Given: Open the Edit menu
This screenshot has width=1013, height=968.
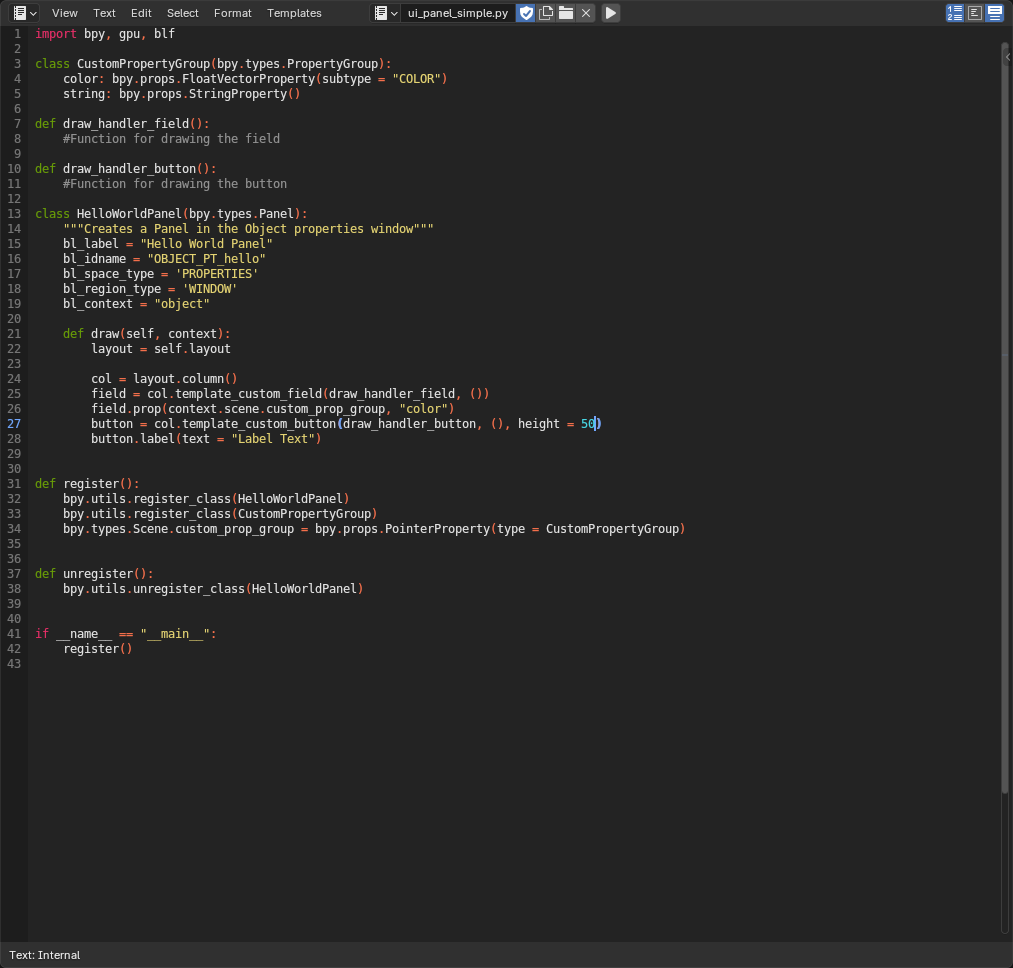Looking at the screenshot, I should pos(141,13).
